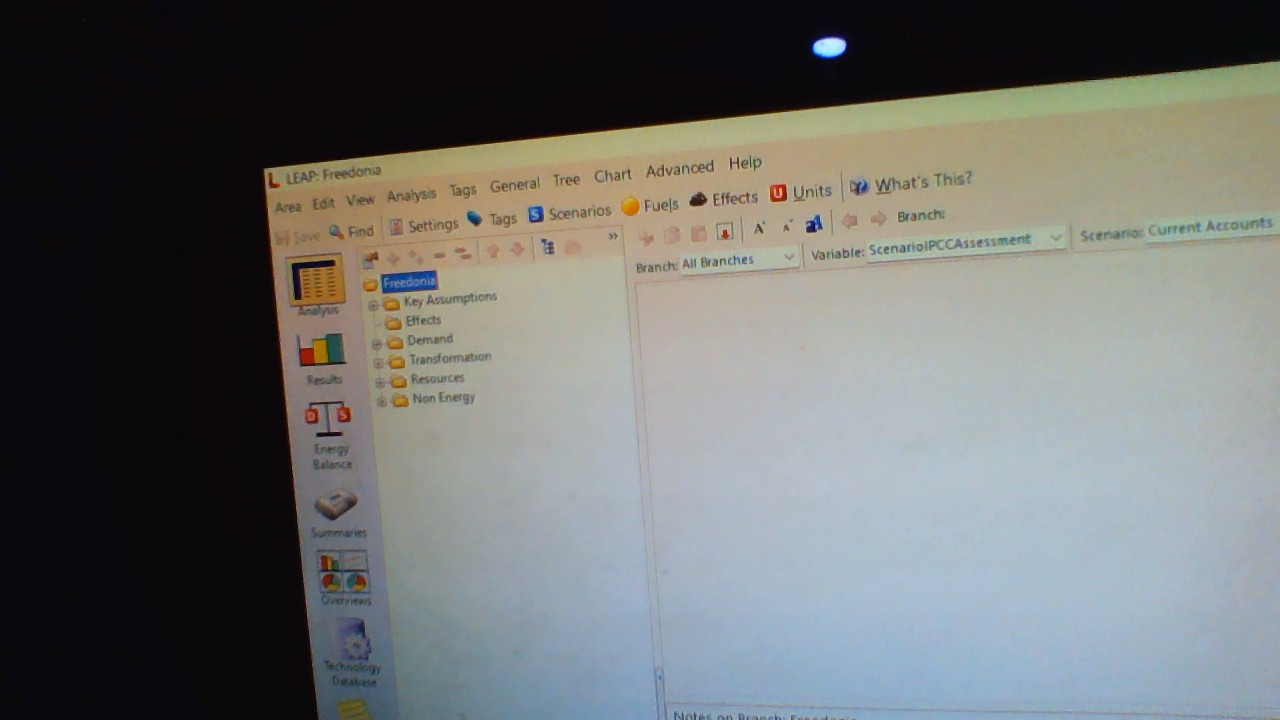Open the Effects list toolbar button
This screenshot has height=720, width=1280.
coord(724,199)
